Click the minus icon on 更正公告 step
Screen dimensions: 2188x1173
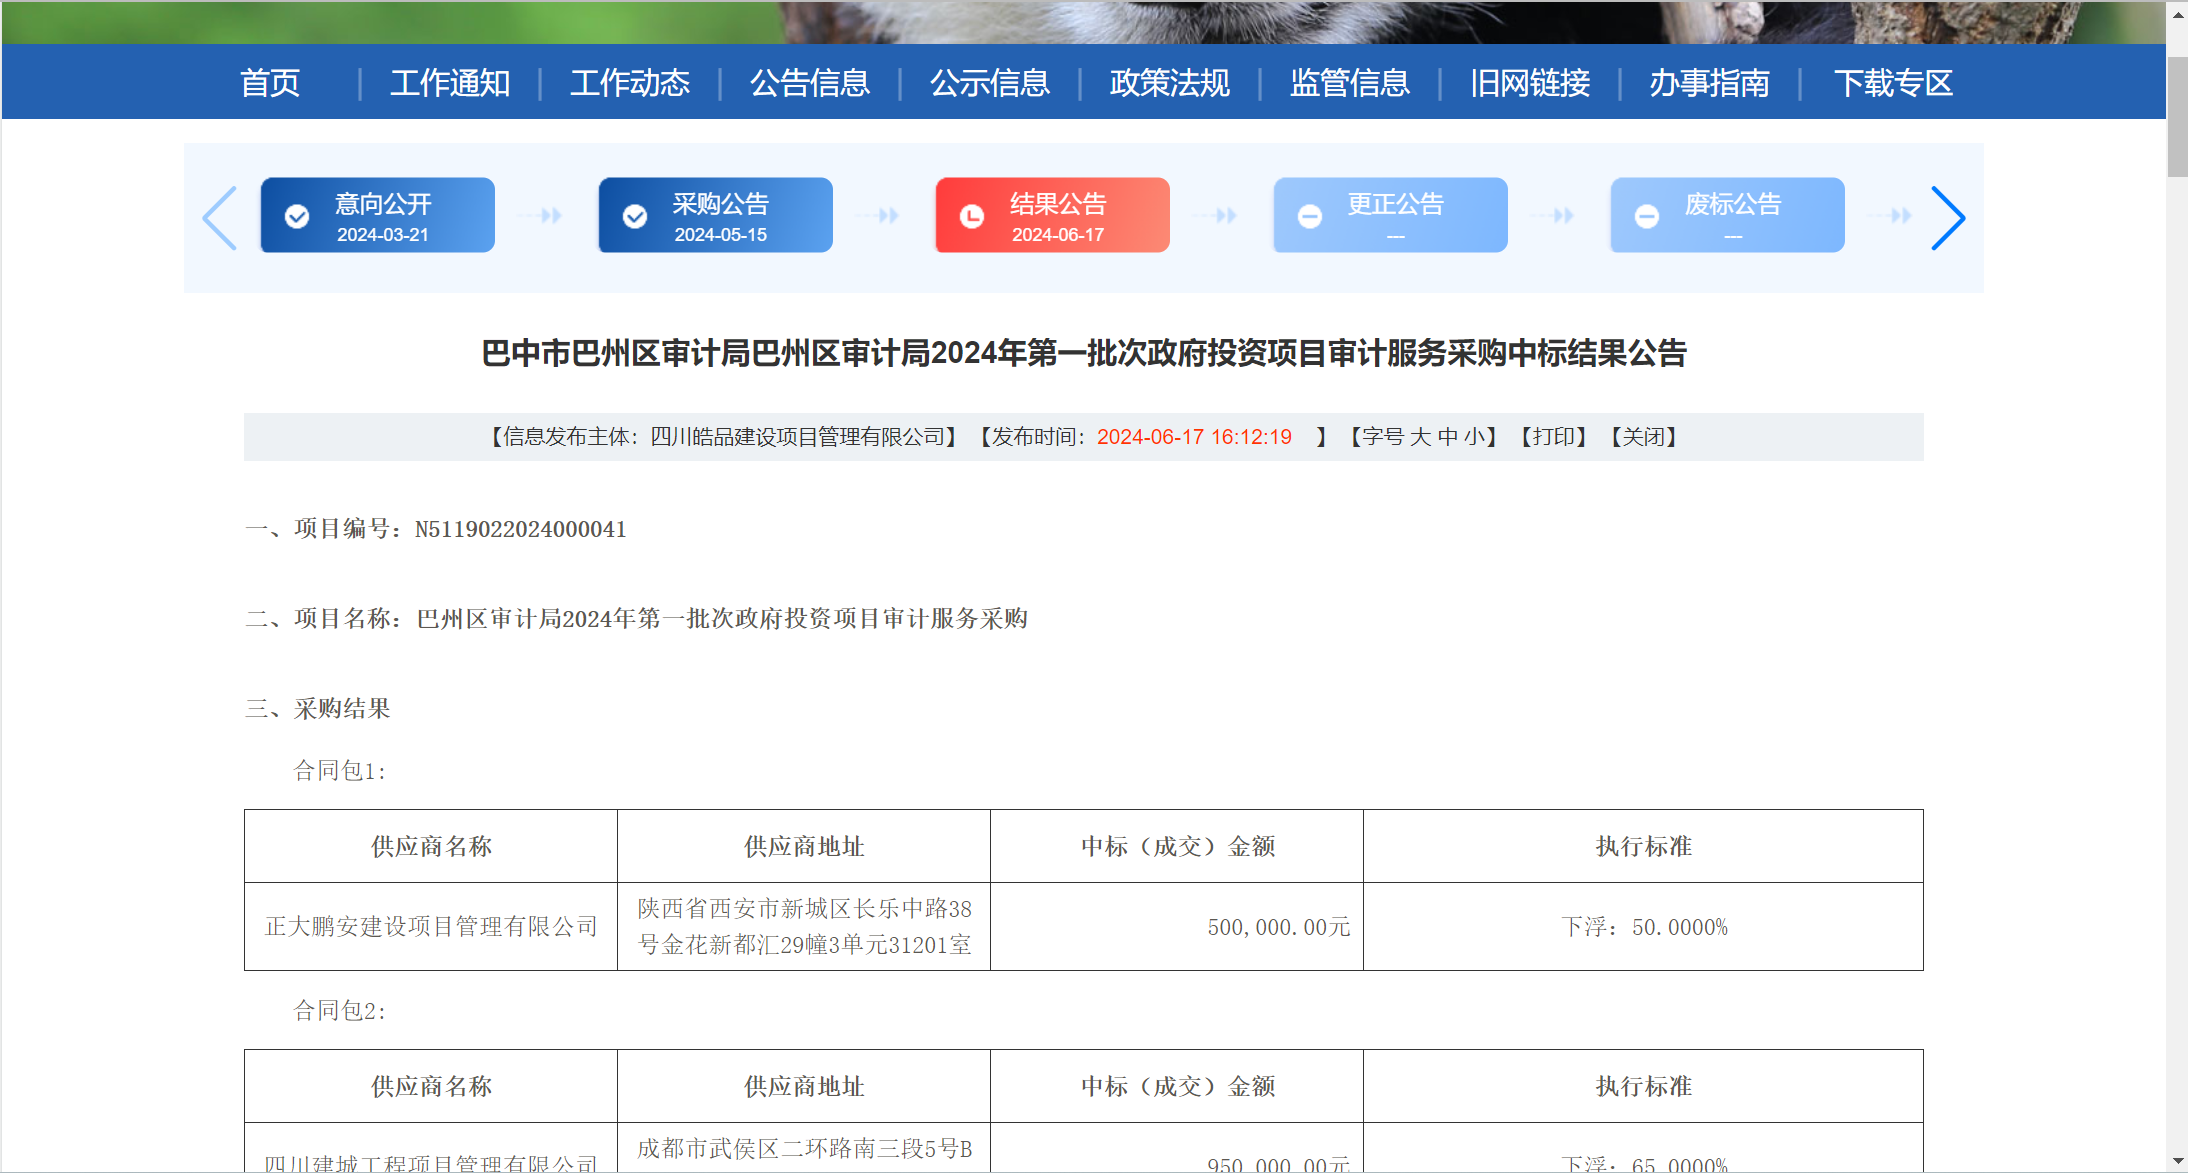pos(1310,216)
